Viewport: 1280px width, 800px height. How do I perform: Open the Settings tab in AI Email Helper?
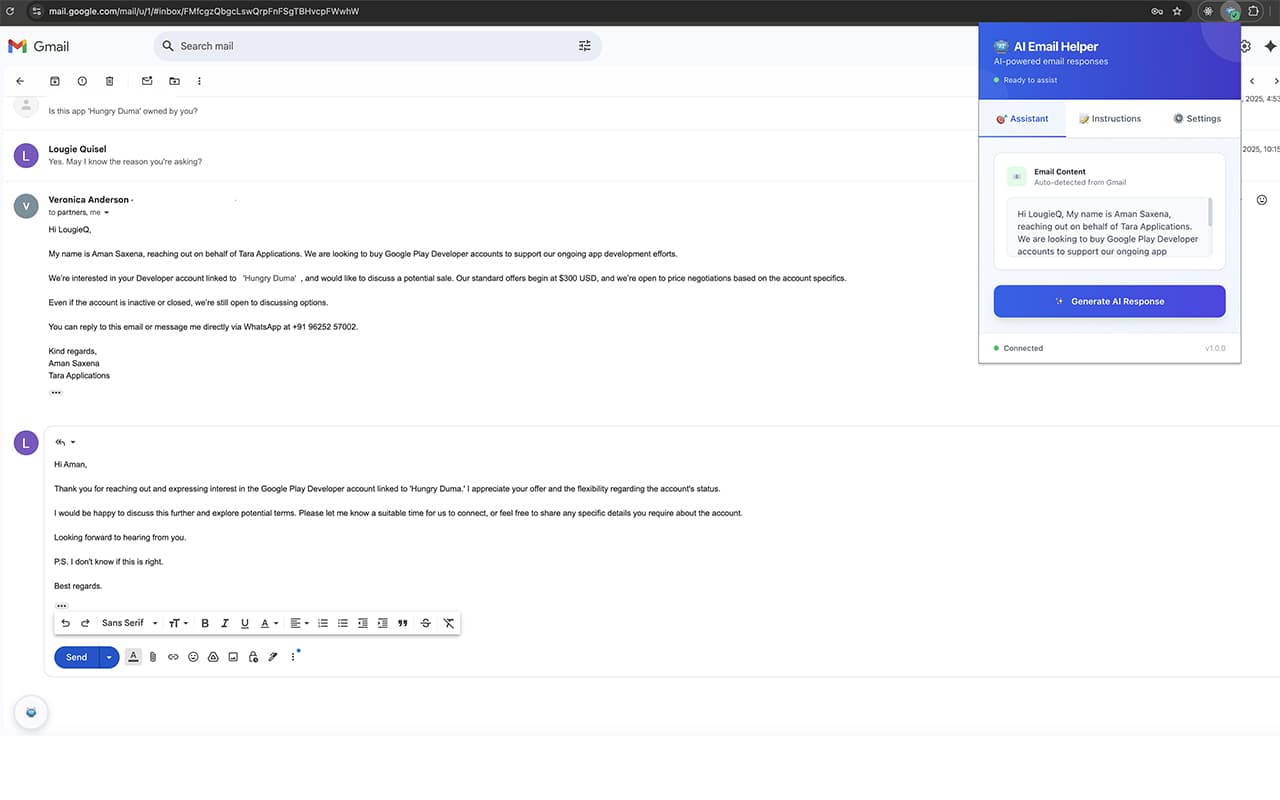point(1197,118)
